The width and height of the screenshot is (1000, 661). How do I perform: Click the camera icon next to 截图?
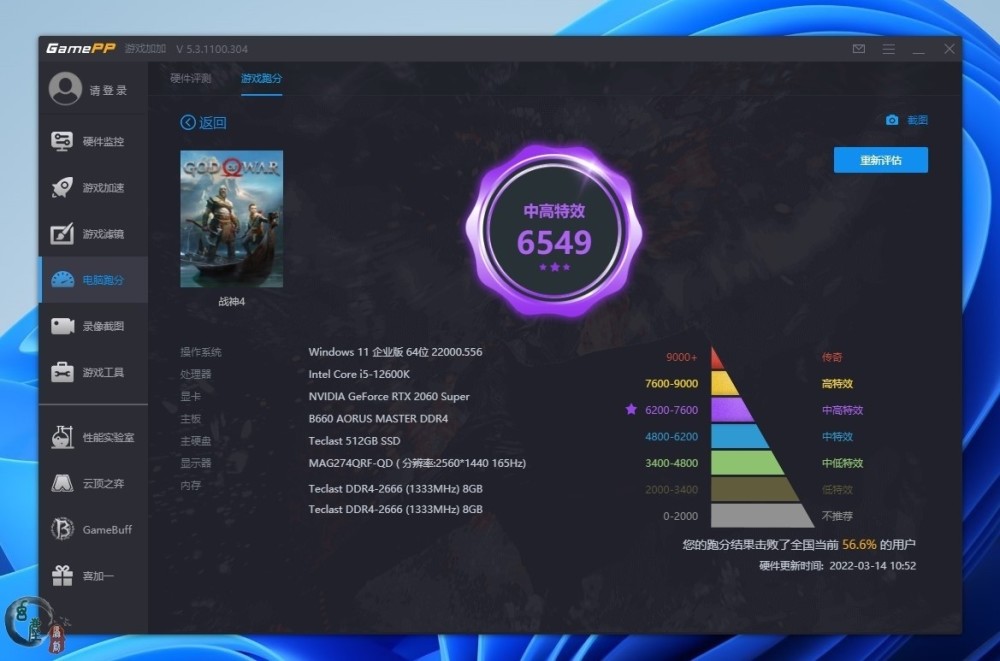coord(892,120)
